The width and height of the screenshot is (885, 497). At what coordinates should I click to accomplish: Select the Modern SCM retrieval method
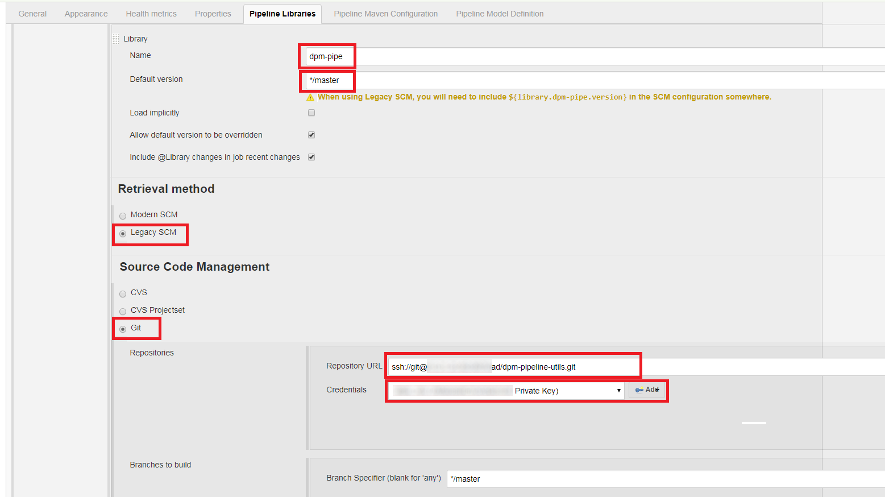point(123,215)
